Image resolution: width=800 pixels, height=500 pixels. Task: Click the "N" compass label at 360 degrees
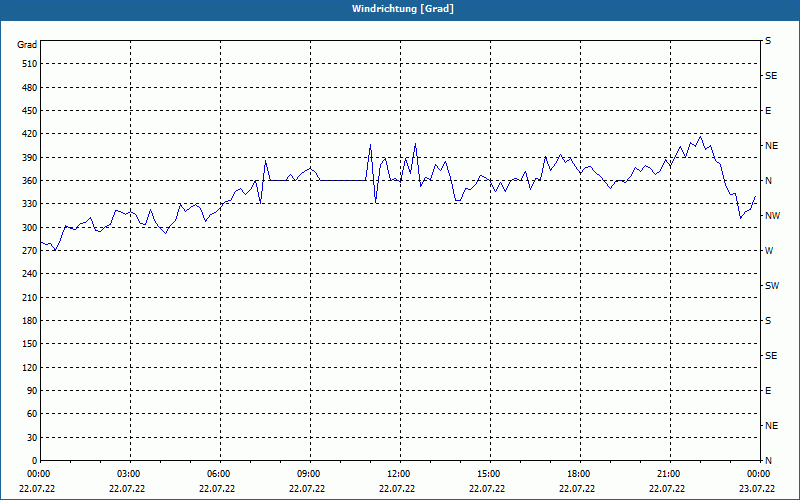click(768, 181)
